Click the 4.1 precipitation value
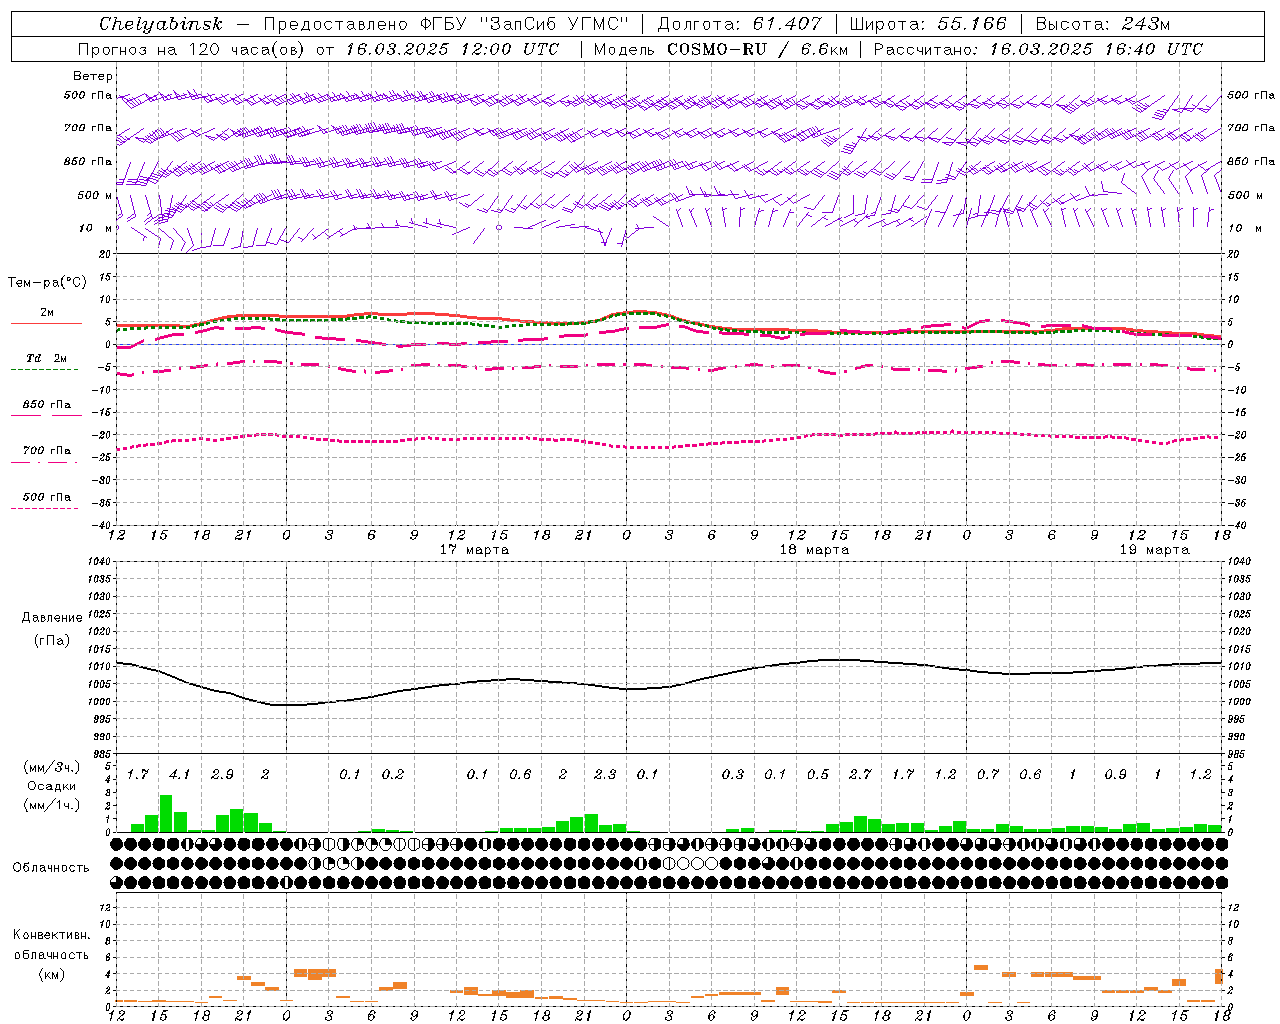The height and width of the screenshot is (1024, 1280). [x=179, y=775]
